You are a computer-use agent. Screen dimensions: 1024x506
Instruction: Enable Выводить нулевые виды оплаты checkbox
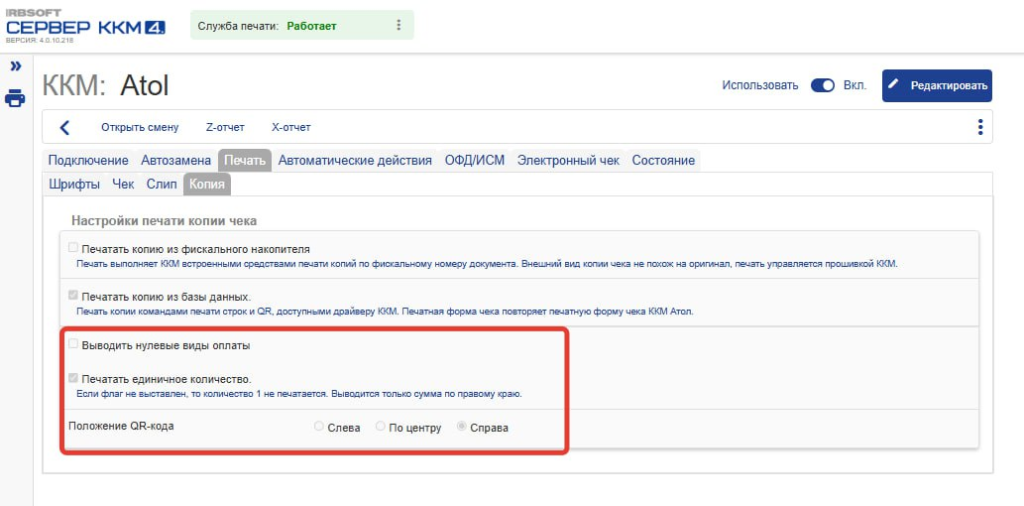pos(73,344)
